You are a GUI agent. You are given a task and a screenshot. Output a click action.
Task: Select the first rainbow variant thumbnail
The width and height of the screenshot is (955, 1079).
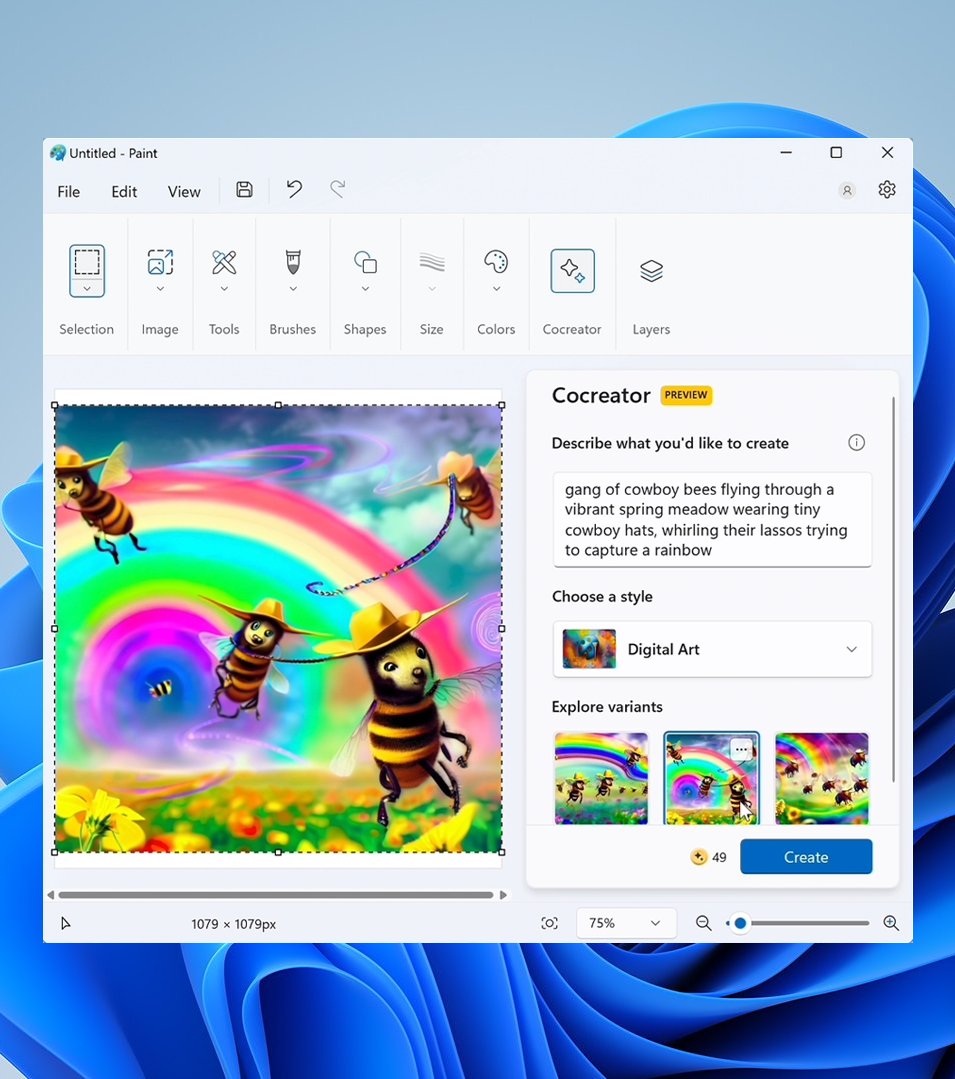[601, 778]
